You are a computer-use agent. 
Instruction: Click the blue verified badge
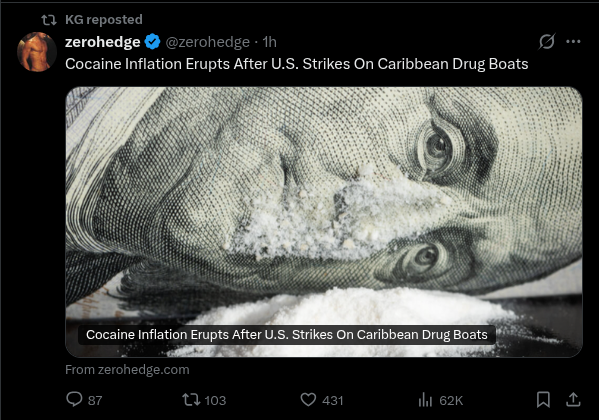pos(152,42)
